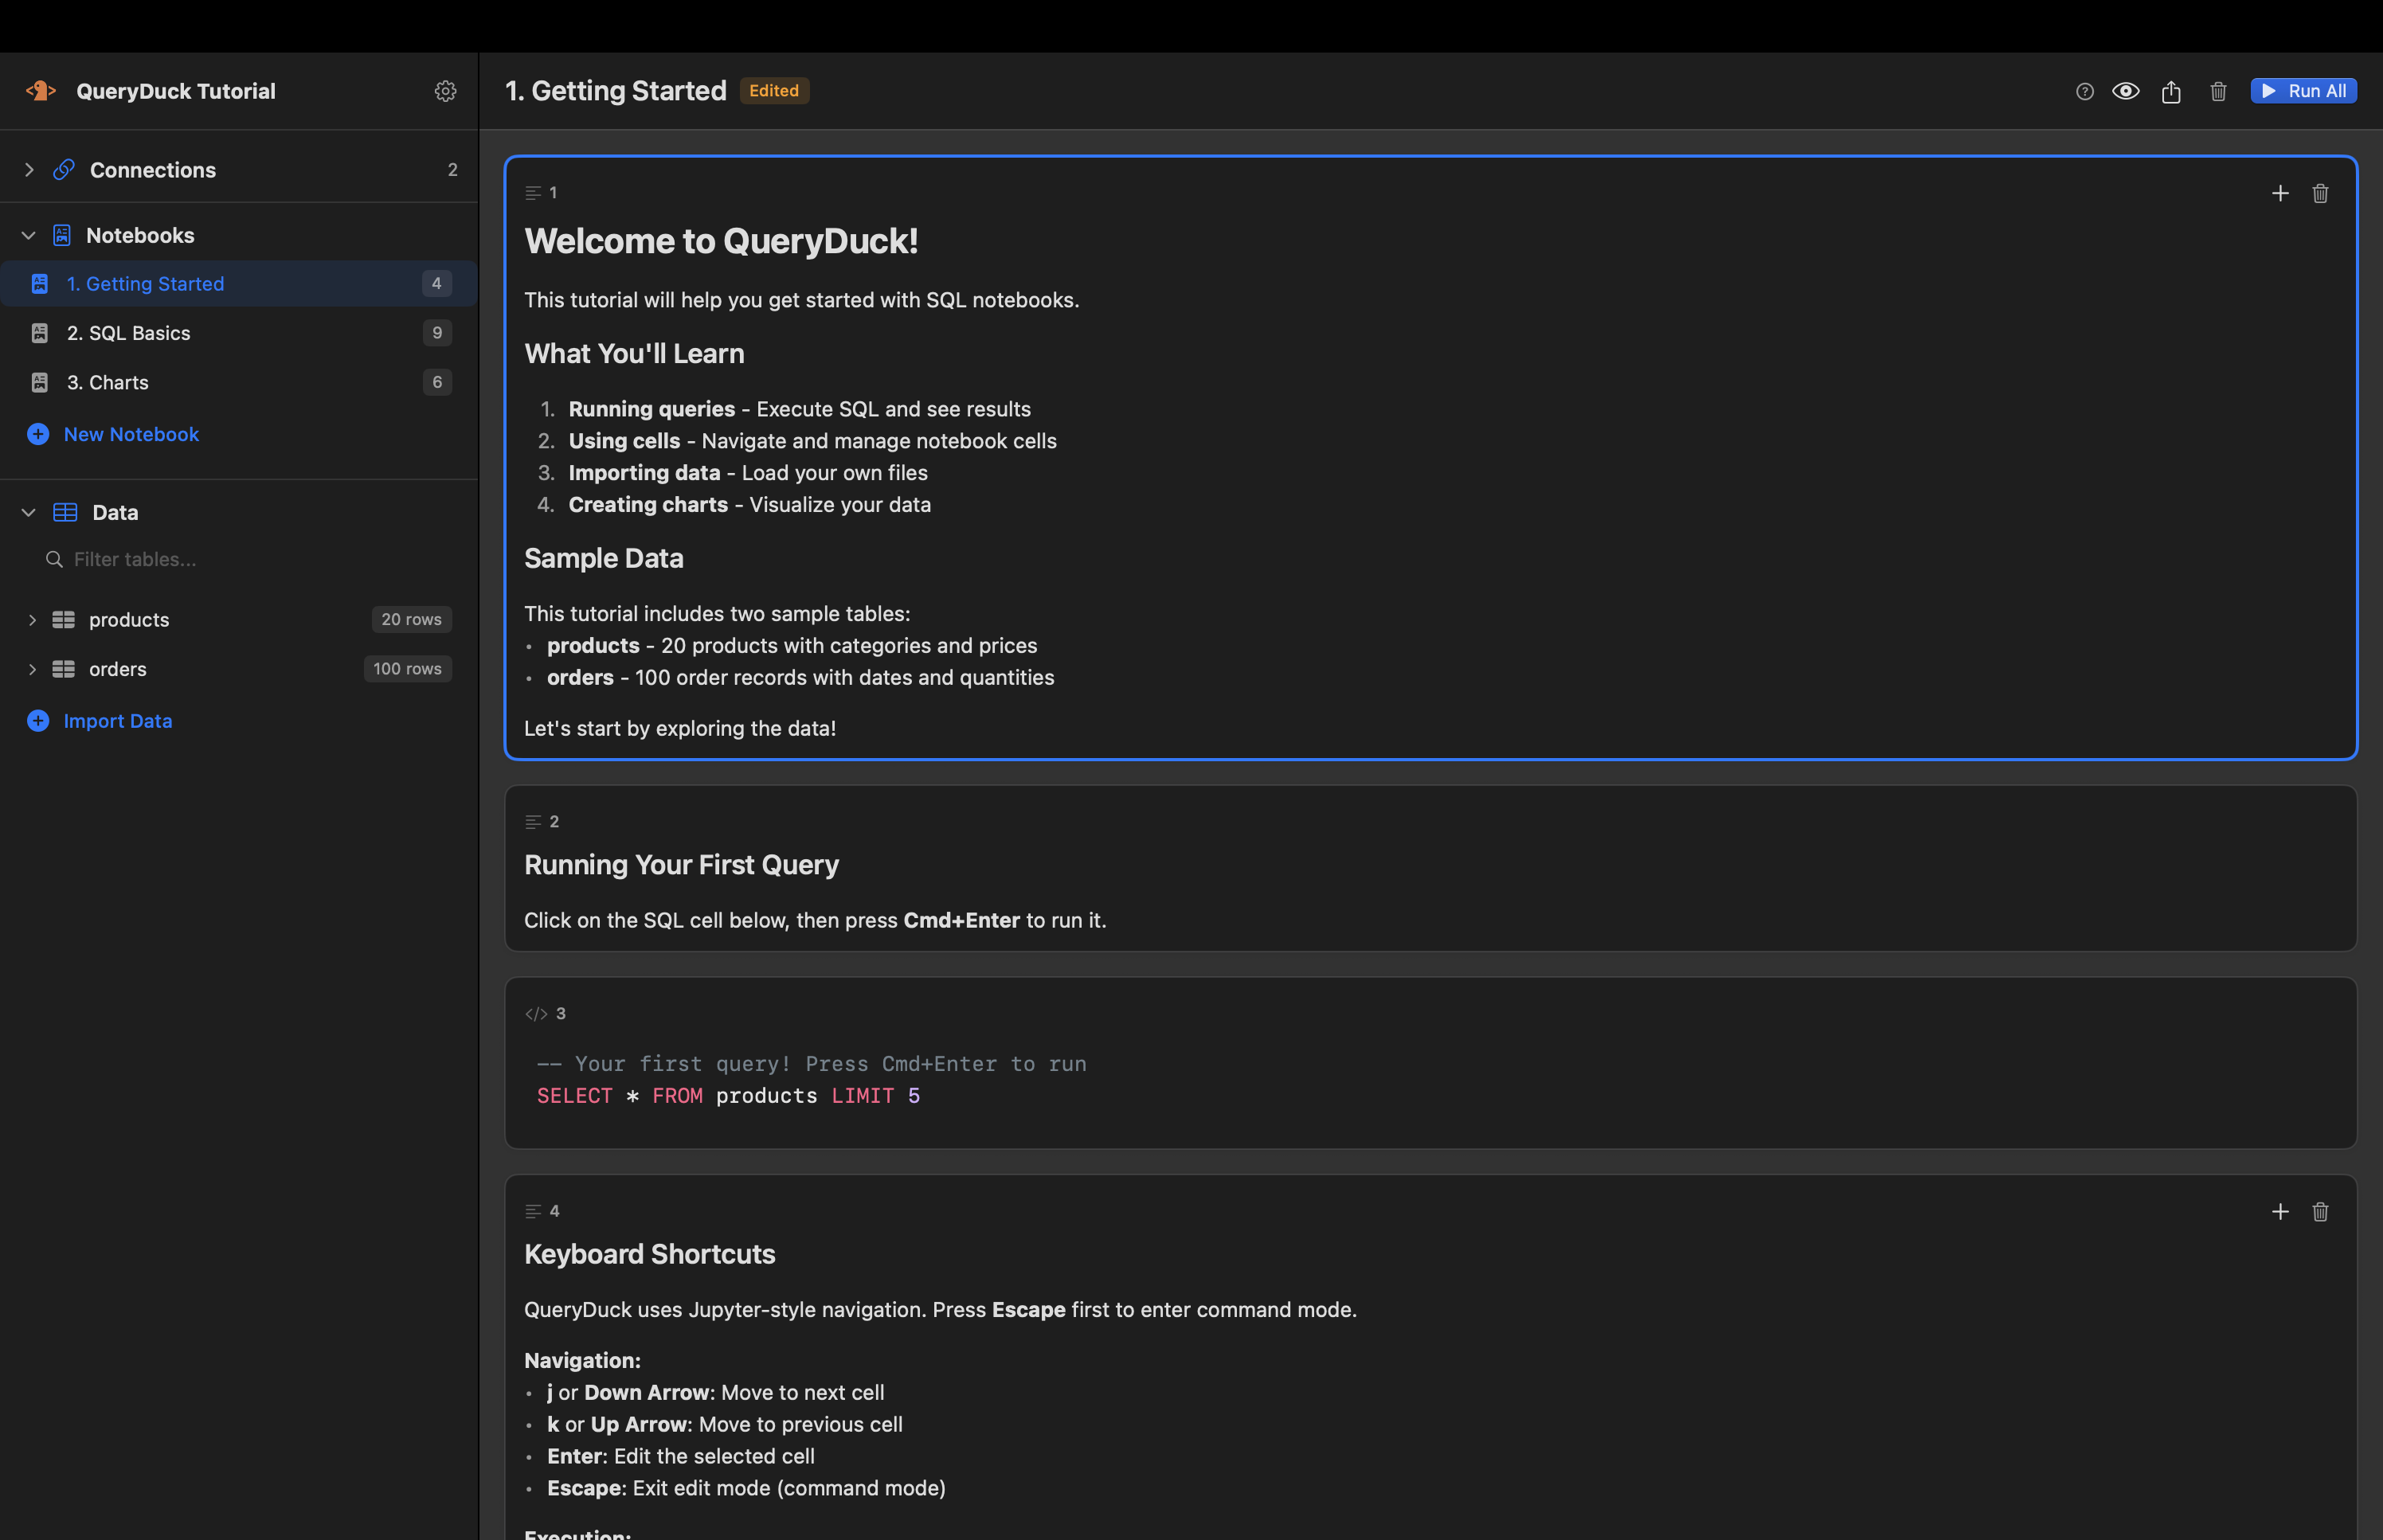Click the help question mark icon
This screenshot has width=2383, height=1540.
coord(2085,91)
